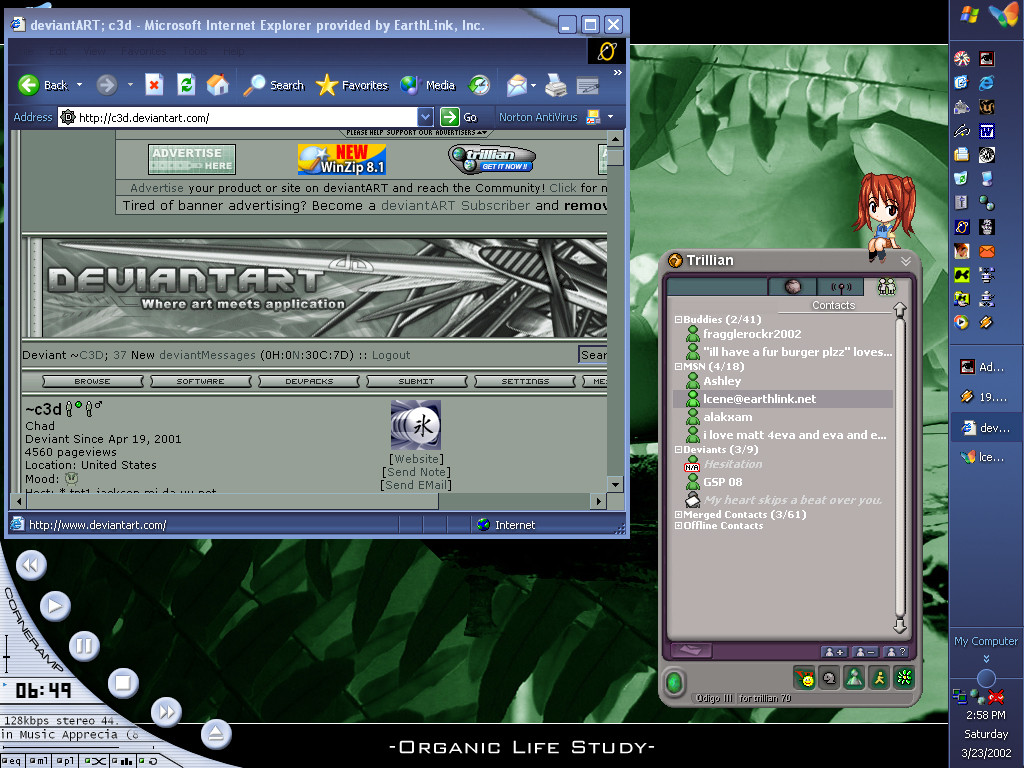Open the BROWSE menu on deviantART
This screenshot has height=768, width=1024.
pos(92,381)
